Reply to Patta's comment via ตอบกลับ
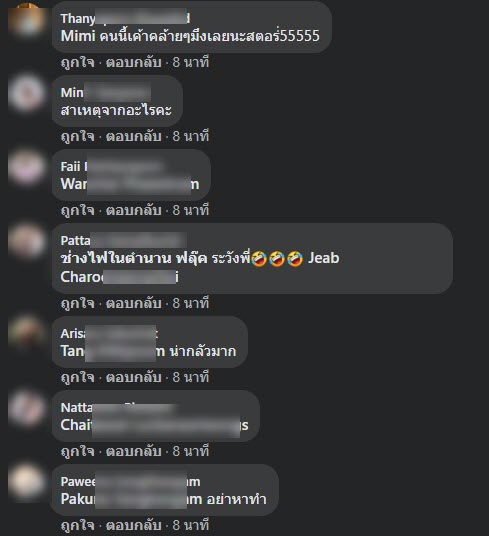The width and height of the screenshot is (489, 536). click(x=133, y=303)
